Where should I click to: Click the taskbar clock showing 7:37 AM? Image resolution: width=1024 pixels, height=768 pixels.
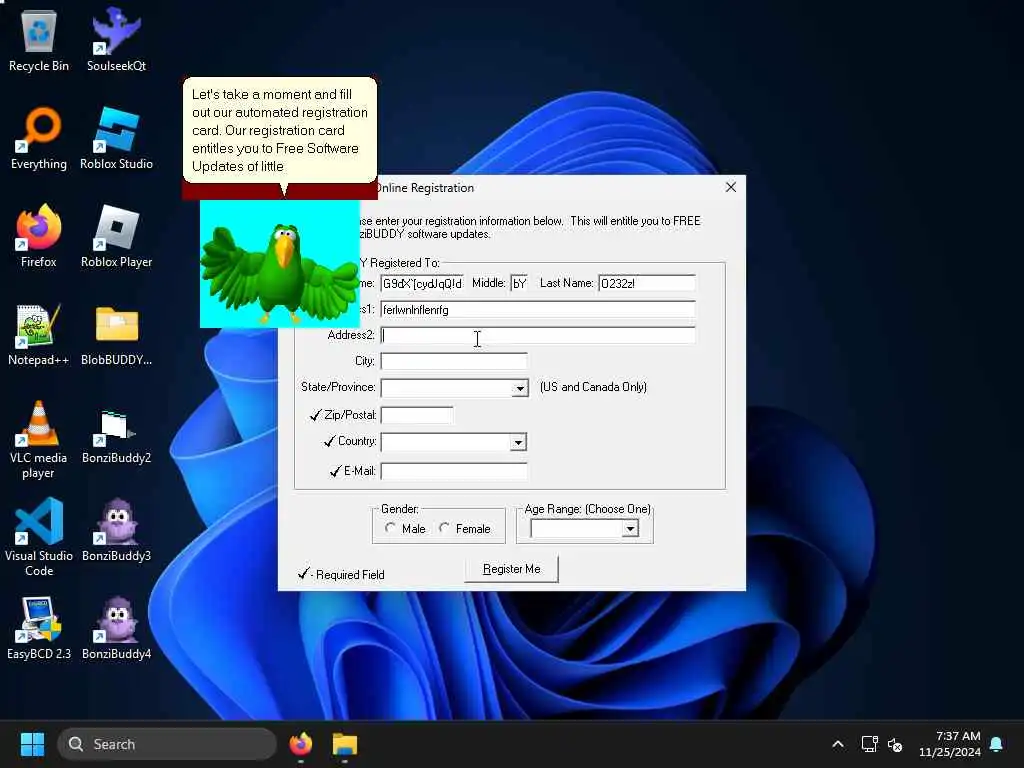[x=950, y=744]
